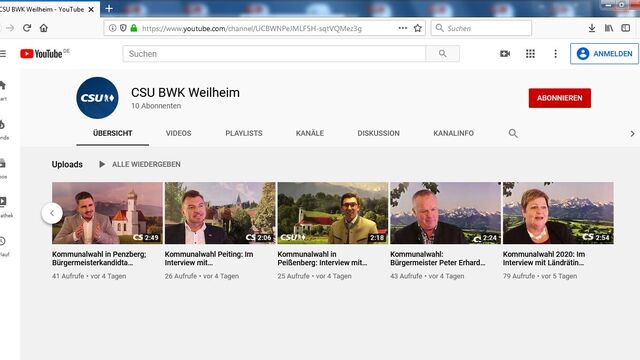Click the tracking protection shield icon
The height and width of the screenshot is (360, 640).
(123, 28)
